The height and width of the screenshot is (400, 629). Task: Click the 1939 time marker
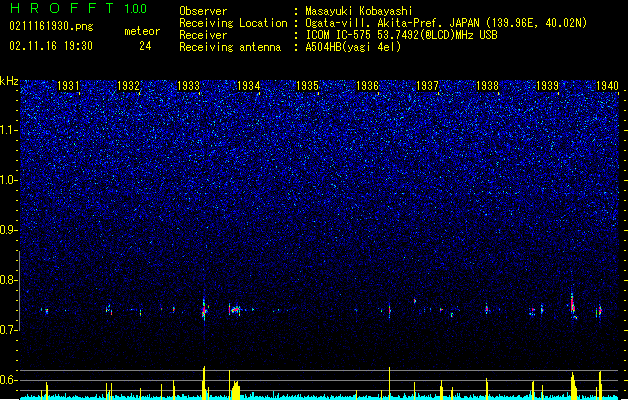click(x=548, y=85)
